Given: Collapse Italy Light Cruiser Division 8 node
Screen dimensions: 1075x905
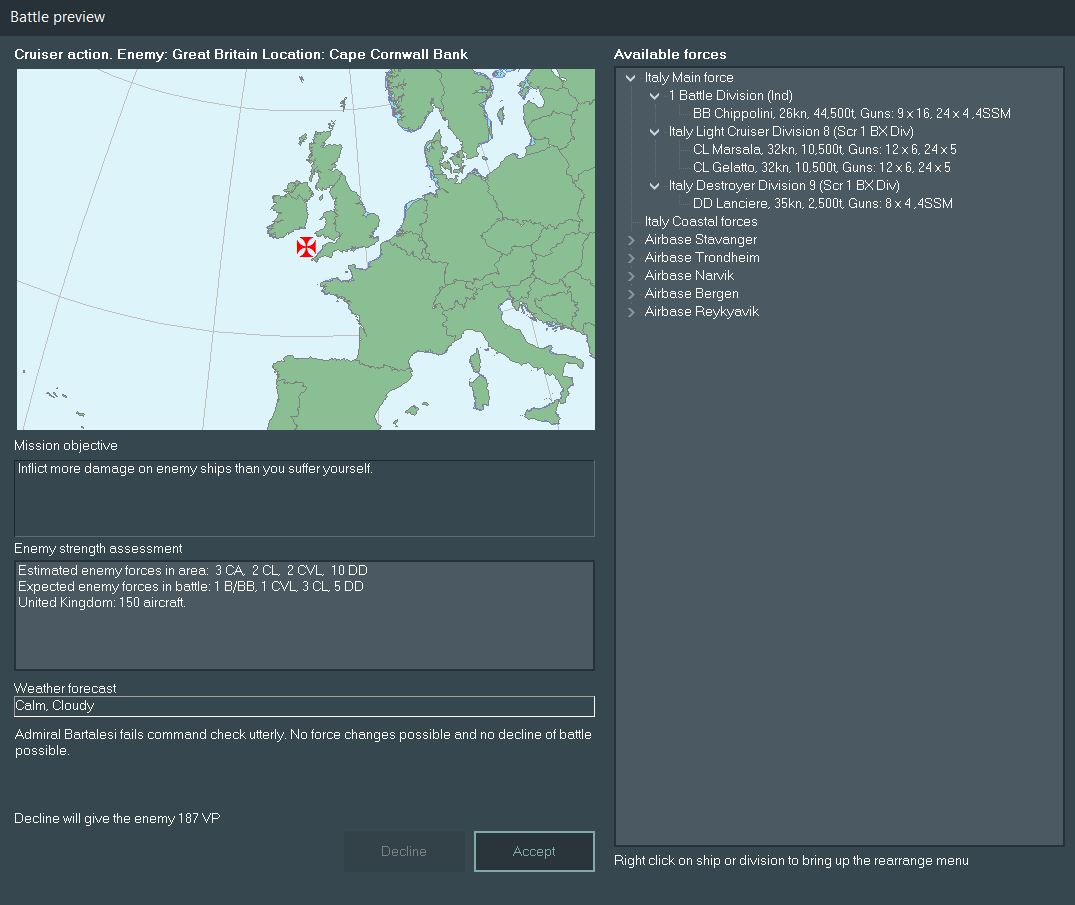Looking at the screenshot, I should [655, 132].
